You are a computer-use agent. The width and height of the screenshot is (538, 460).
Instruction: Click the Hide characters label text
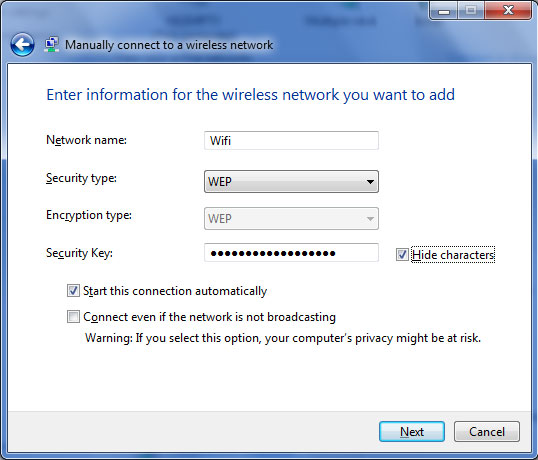point(453,255)
